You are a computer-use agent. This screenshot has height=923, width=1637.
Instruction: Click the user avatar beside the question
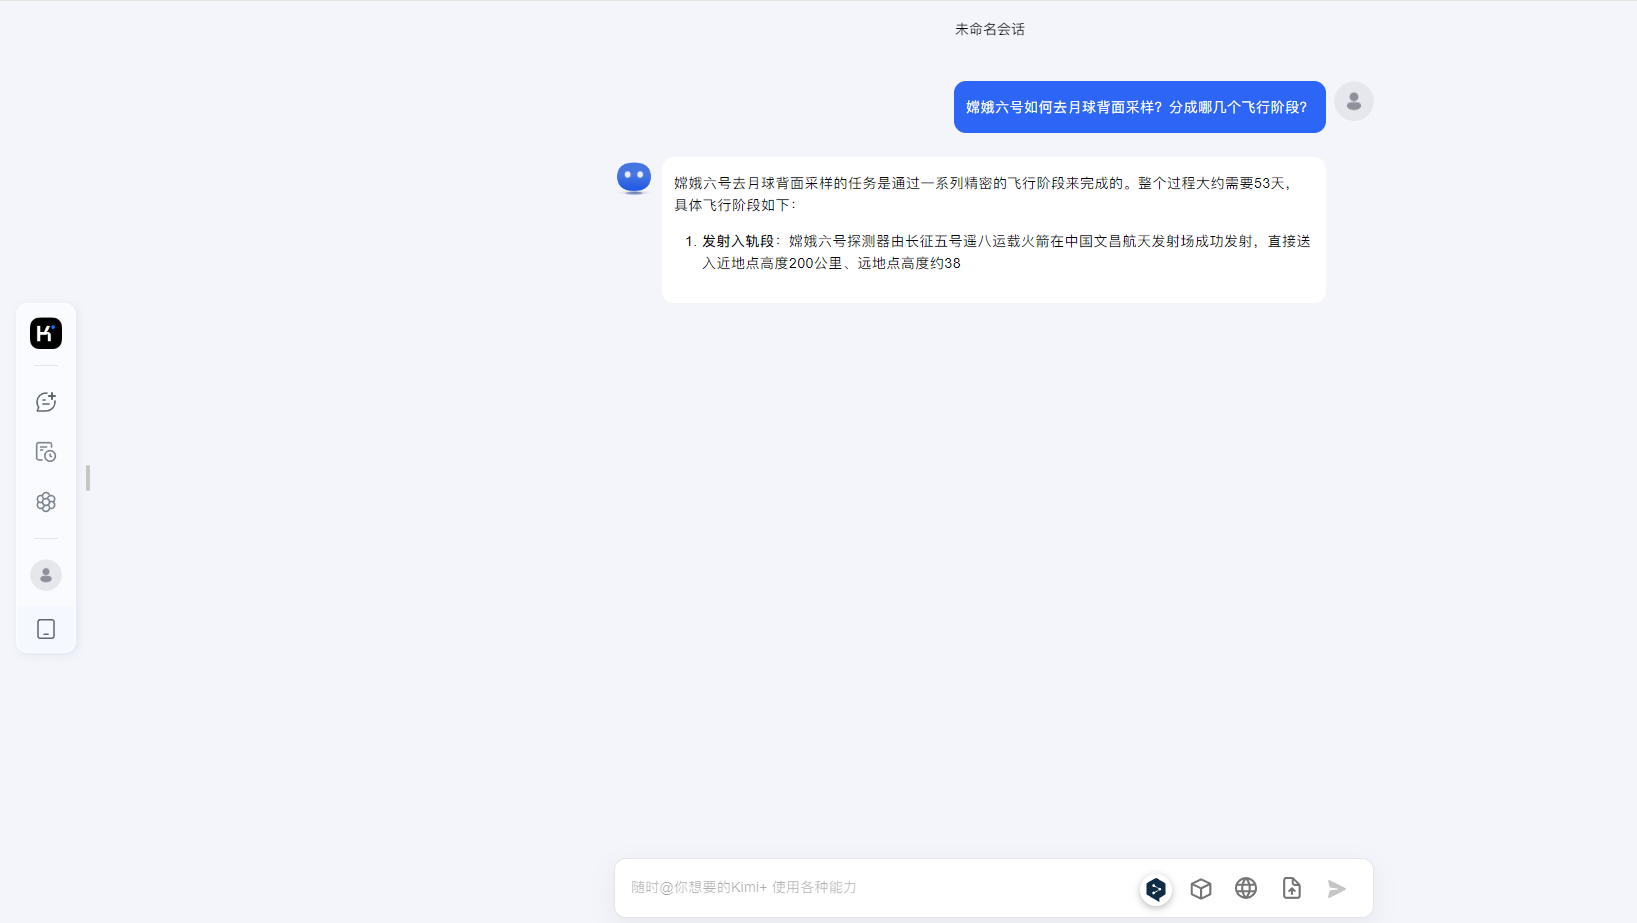(1354, 101)
